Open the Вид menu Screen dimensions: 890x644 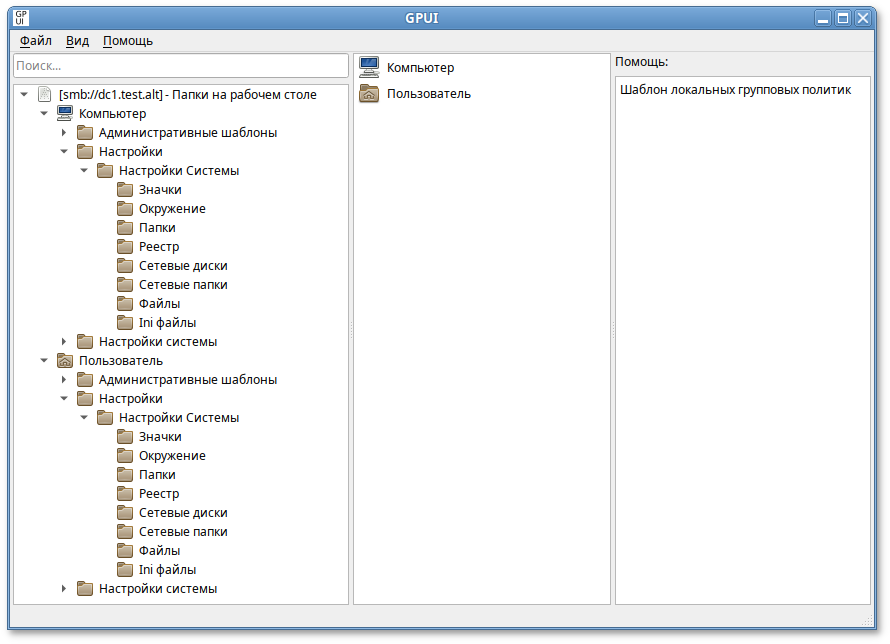(77, 41)
